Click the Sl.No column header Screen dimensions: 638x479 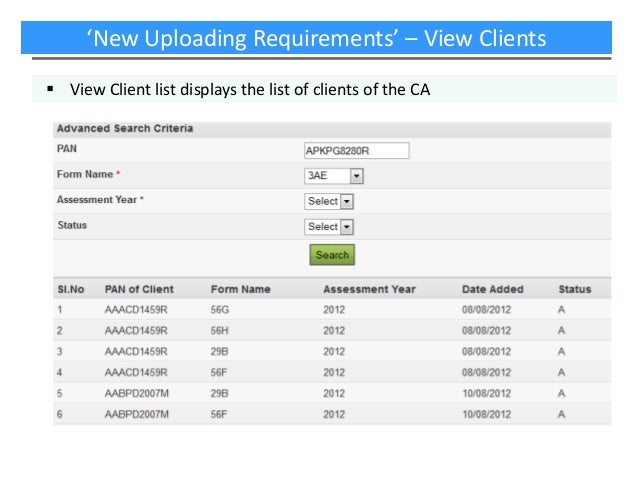[71, 289]
